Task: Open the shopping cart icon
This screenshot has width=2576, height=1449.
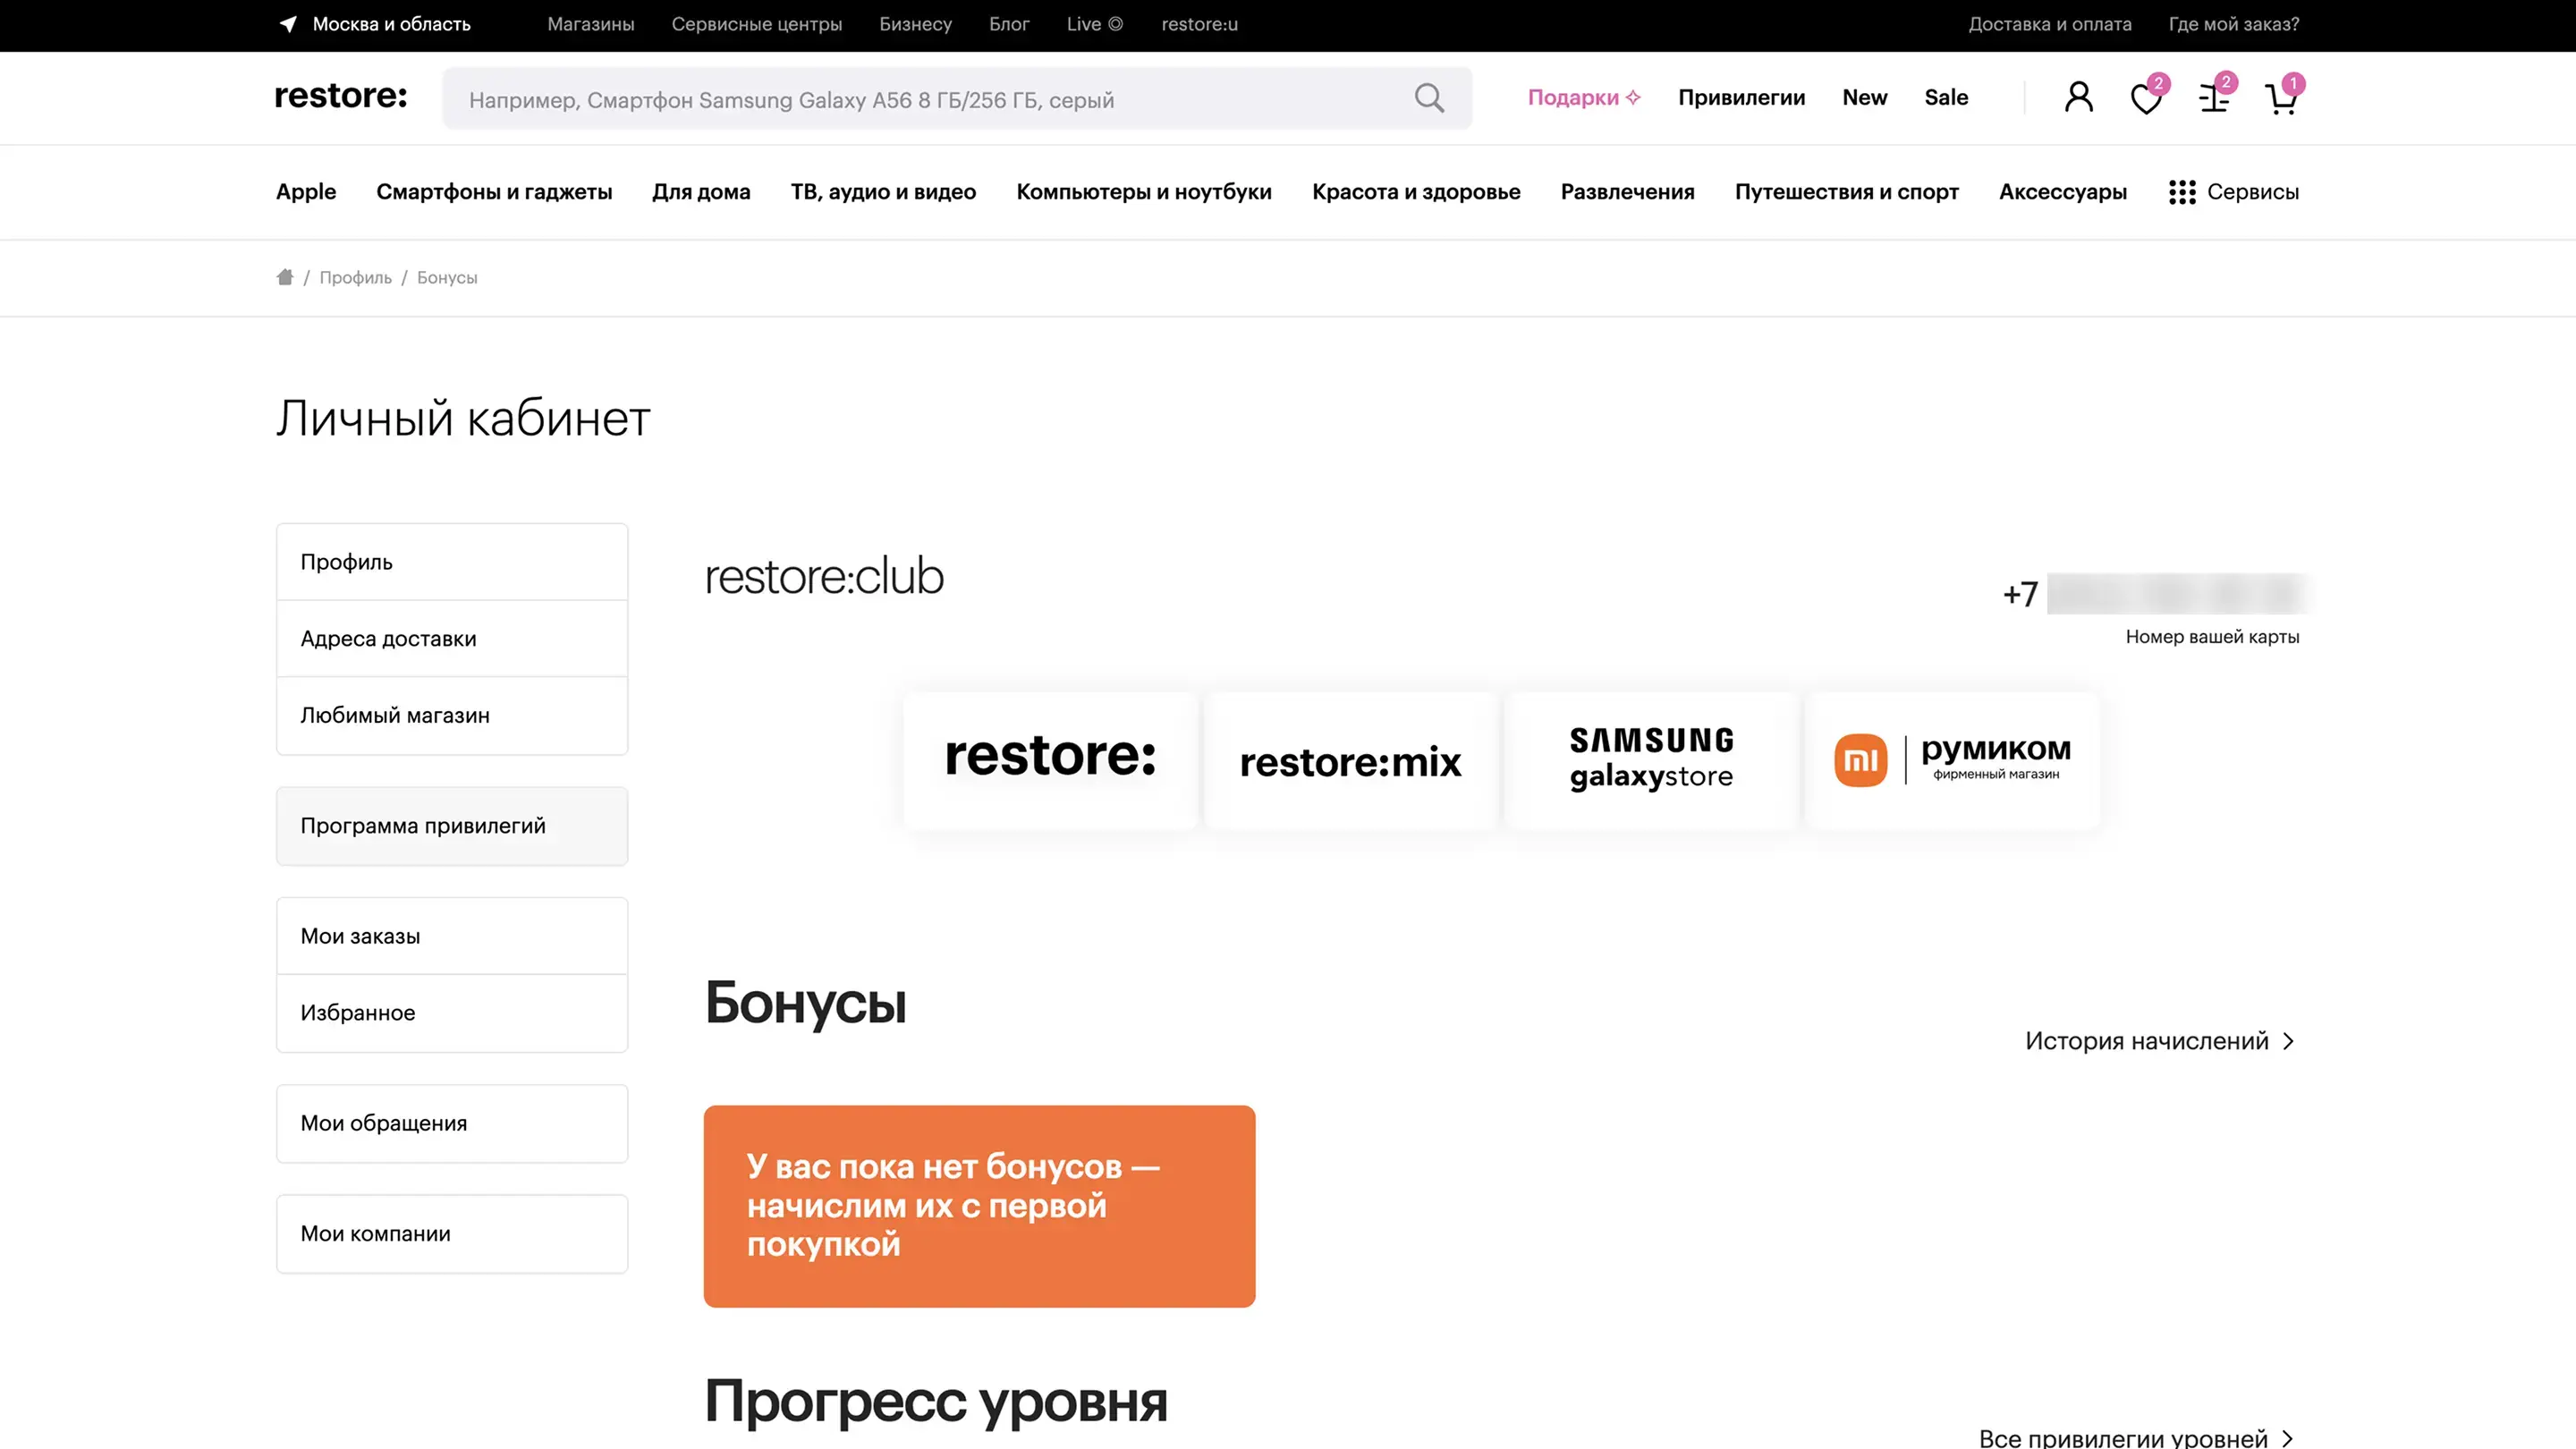Action: point(2281,98)
